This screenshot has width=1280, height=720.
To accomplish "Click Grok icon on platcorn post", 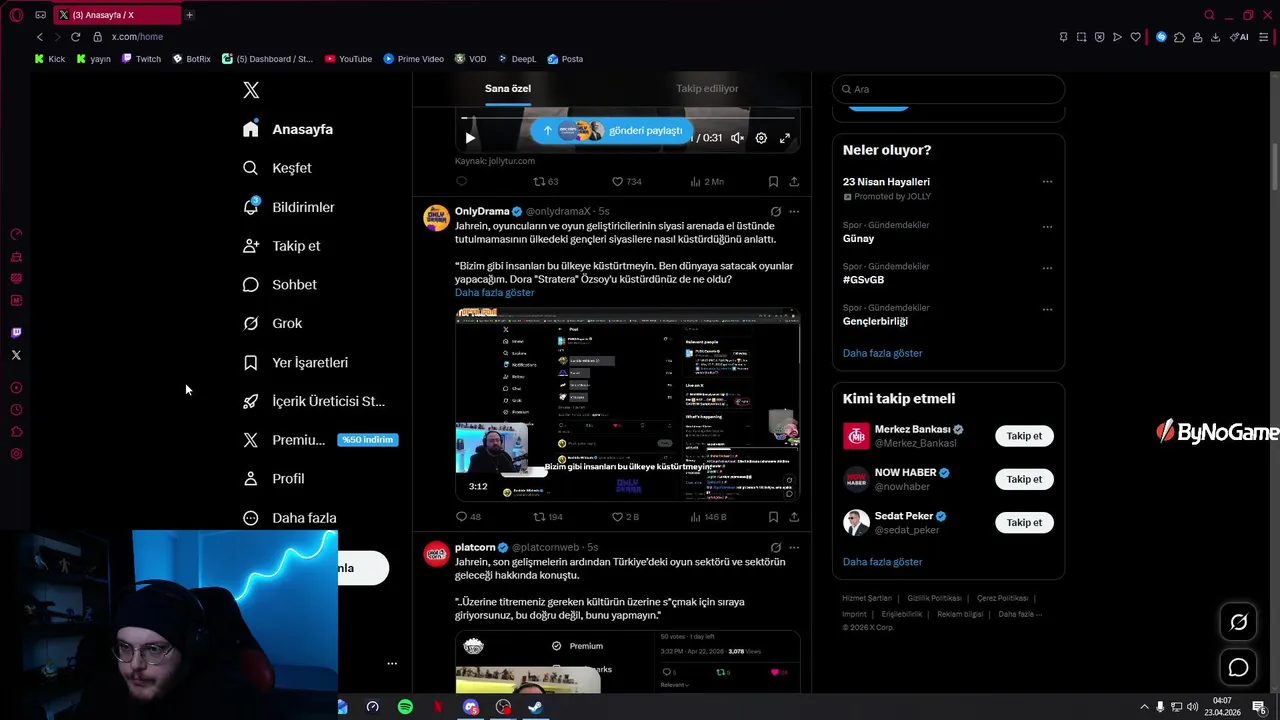I will tap(776, 548).
